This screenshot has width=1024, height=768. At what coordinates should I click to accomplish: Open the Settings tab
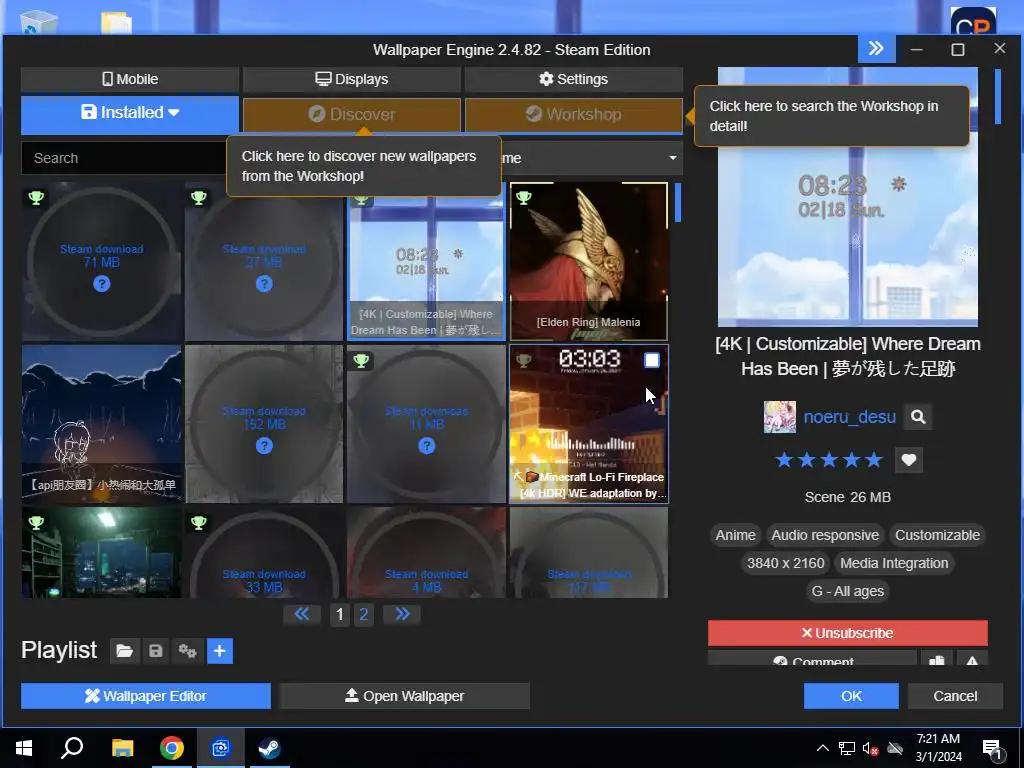pyautogui.click(x=573, y=79)
